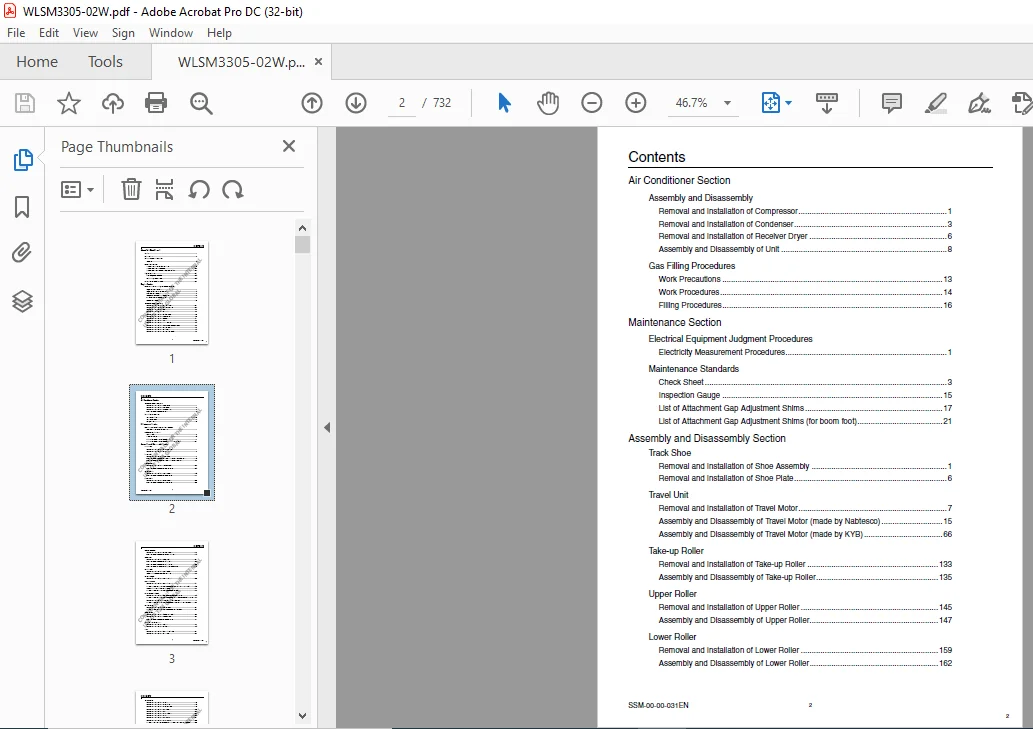The image size is (1033, 729).
Task: Click the 46.7% zoom value field
Action: click(691, 103)
